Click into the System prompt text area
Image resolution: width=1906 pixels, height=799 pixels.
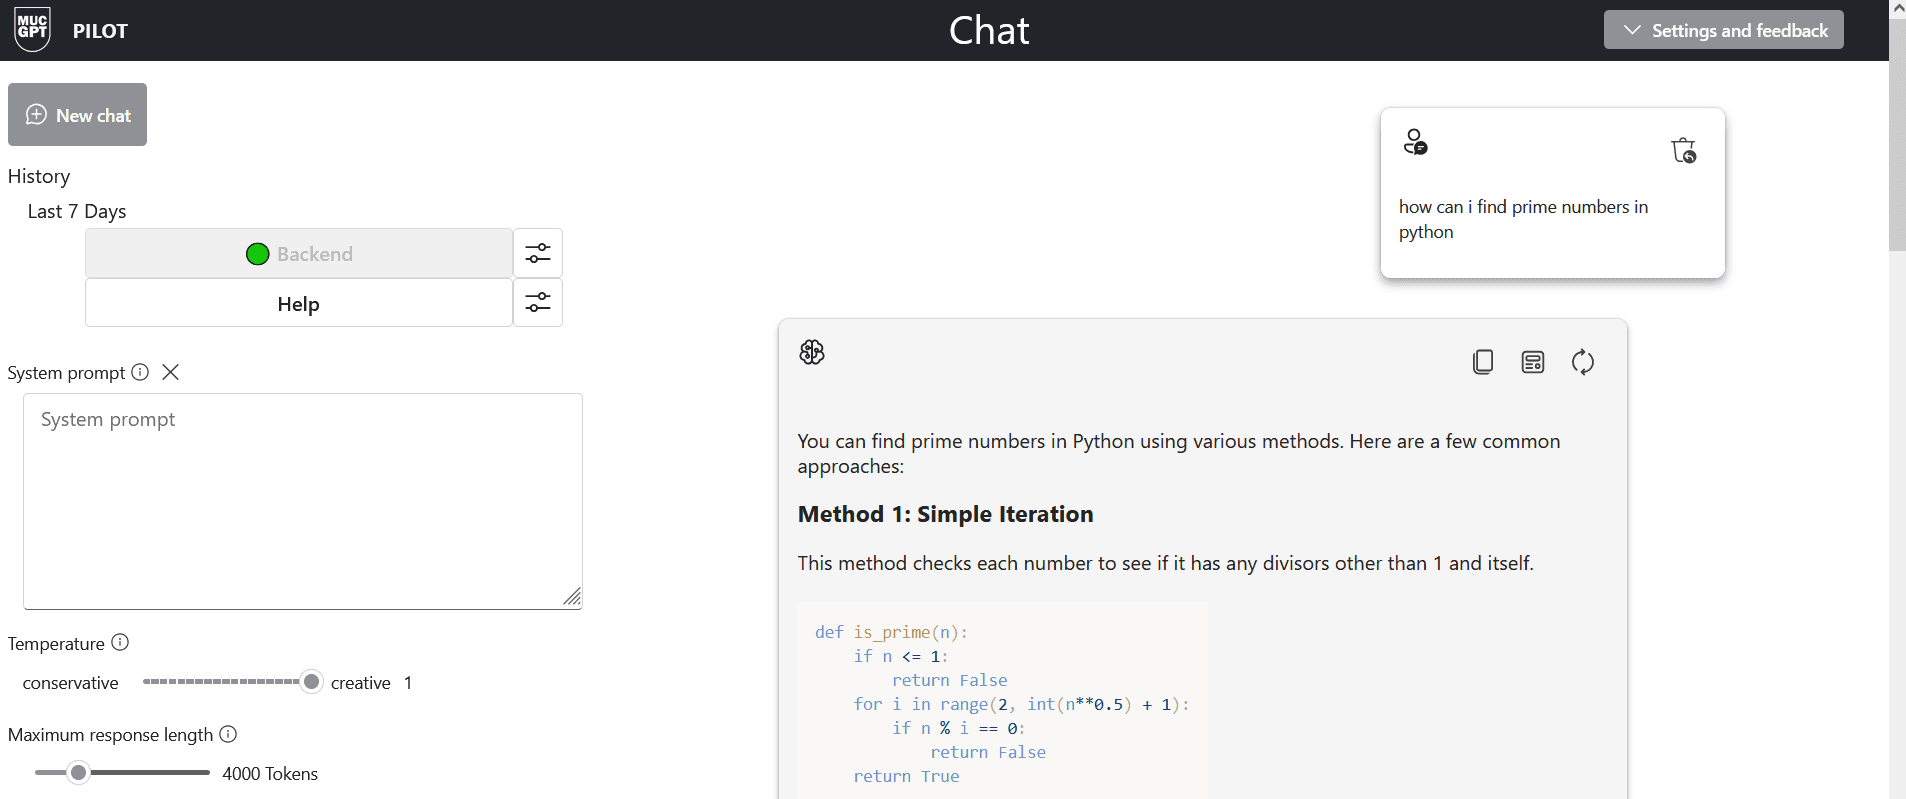pyautogui.click(x=302, y=500)
